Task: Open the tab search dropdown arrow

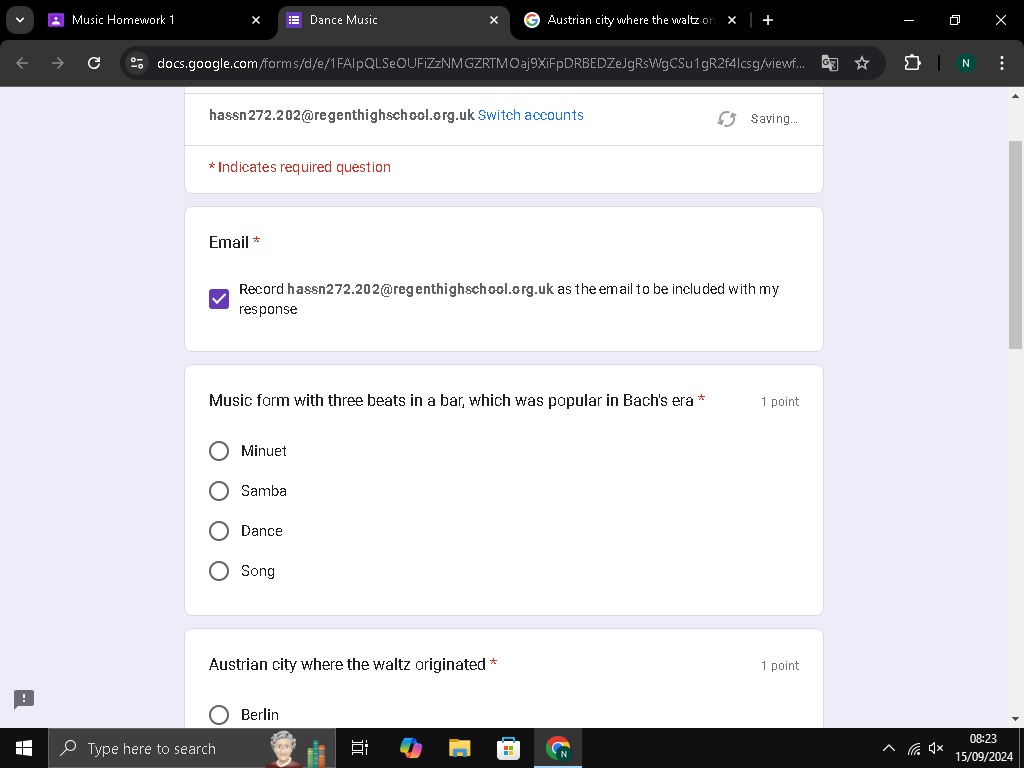Action: point(20,20)
